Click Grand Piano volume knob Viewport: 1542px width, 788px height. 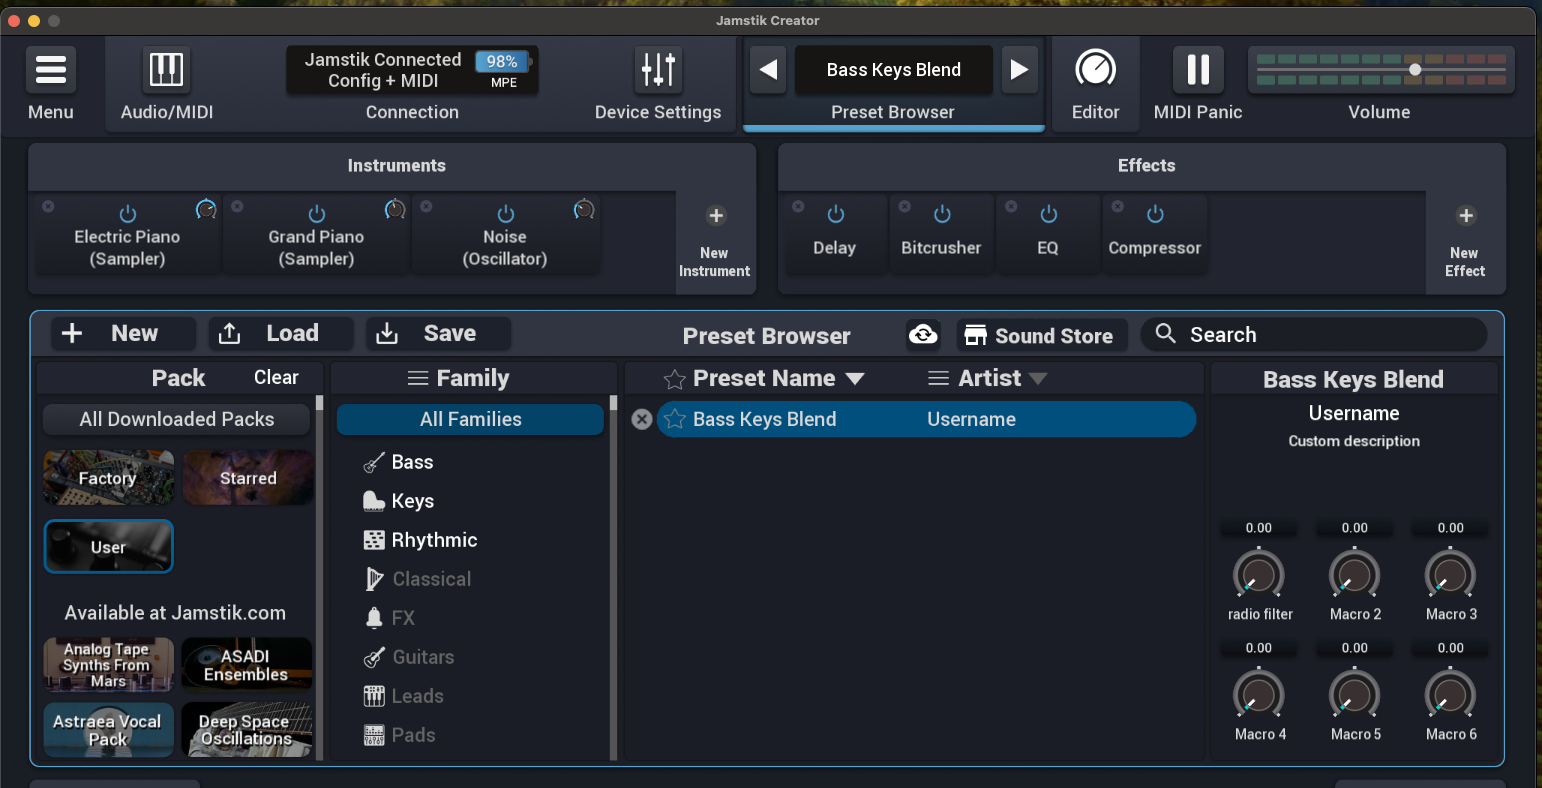pos(395,209)
